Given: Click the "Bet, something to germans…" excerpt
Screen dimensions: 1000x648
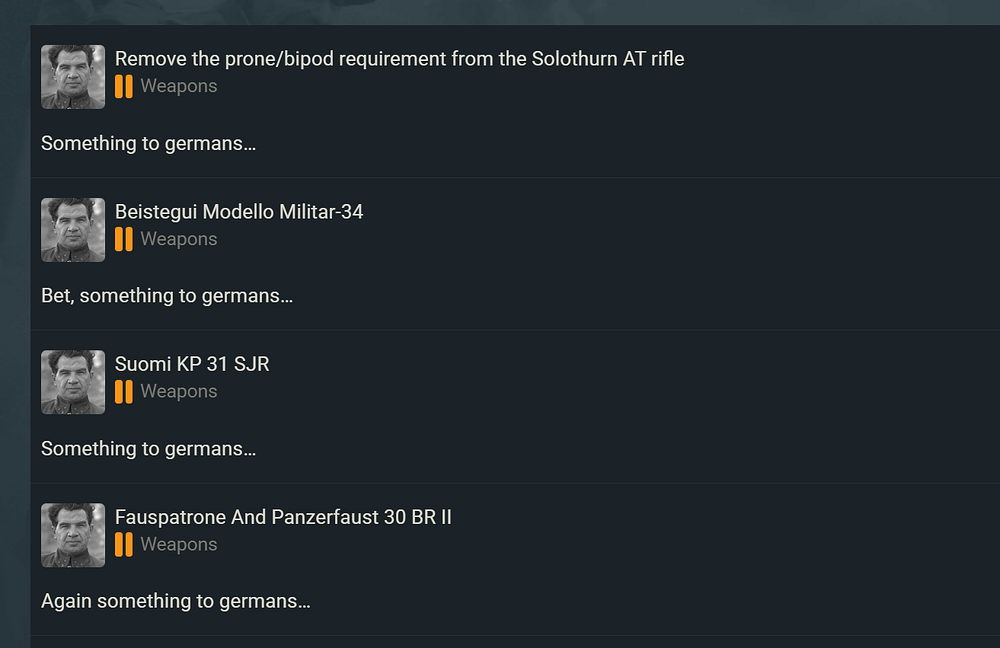Looking at the screenshot, I should pos(167,296).
